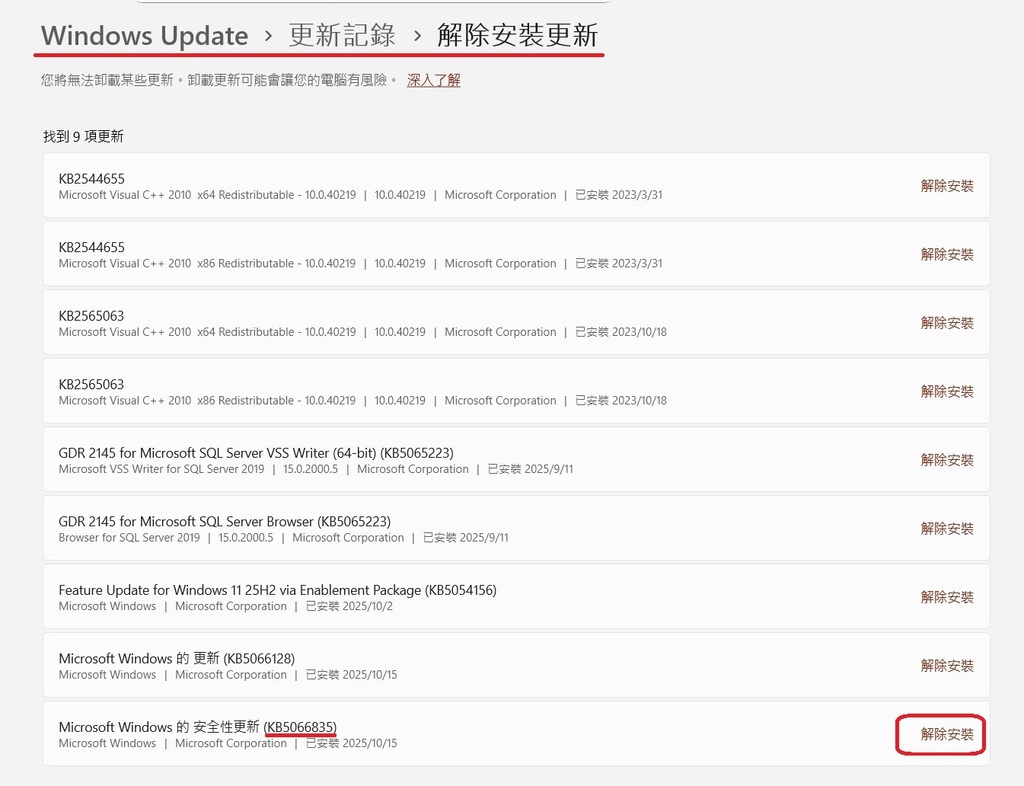The width and height of the screenshot is (1024, 786).
Task: Click 解除安裝 for SQL Server Browser update
Action: (x=947, y=529)
